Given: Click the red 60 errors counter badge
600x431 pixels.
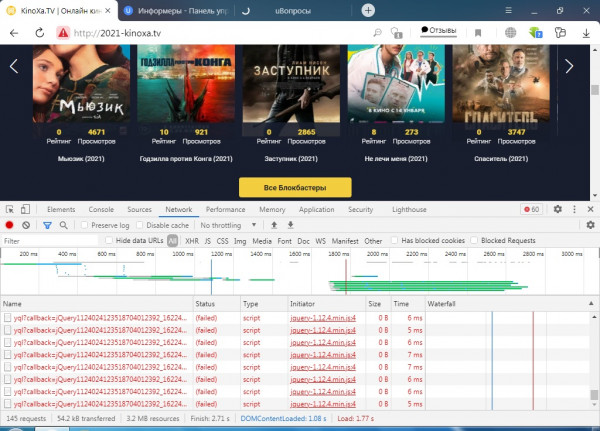Looking at the screenshot, I should [x=532, y=209].
